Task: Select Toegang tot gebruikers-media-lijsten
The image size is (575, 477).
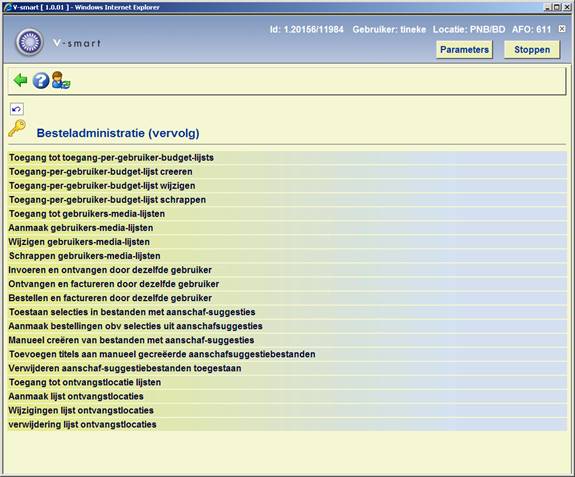Action: tap(287, 214)
